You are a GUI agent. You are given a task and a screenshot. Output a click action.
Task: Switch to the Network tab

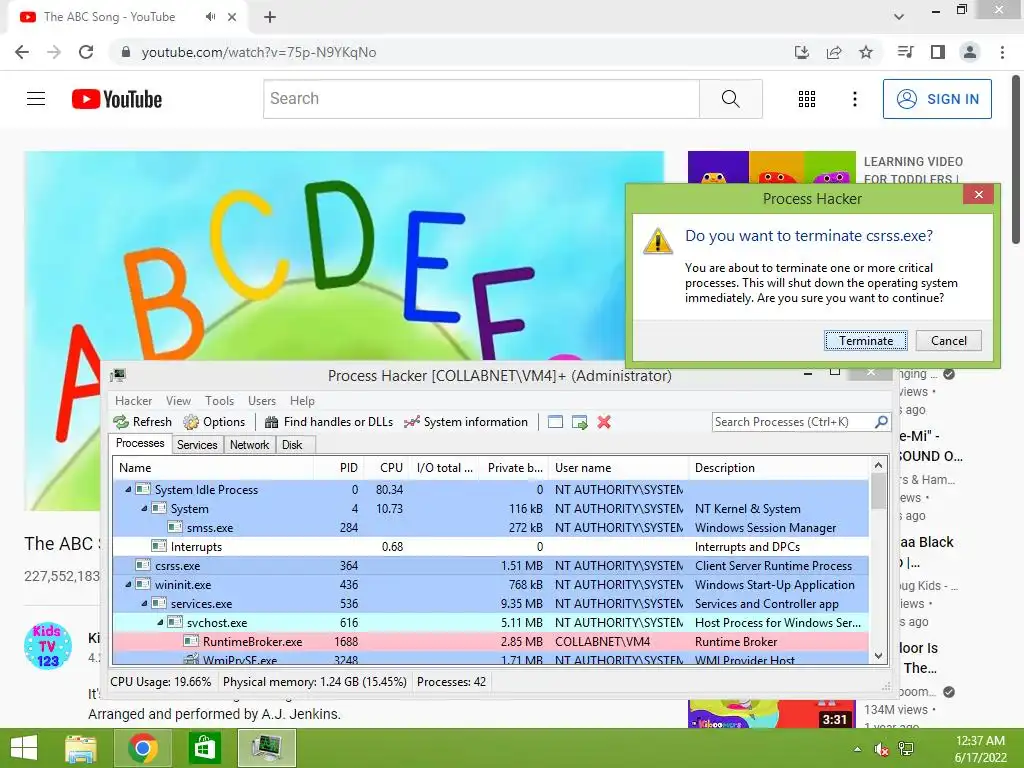tap(249, 445)
